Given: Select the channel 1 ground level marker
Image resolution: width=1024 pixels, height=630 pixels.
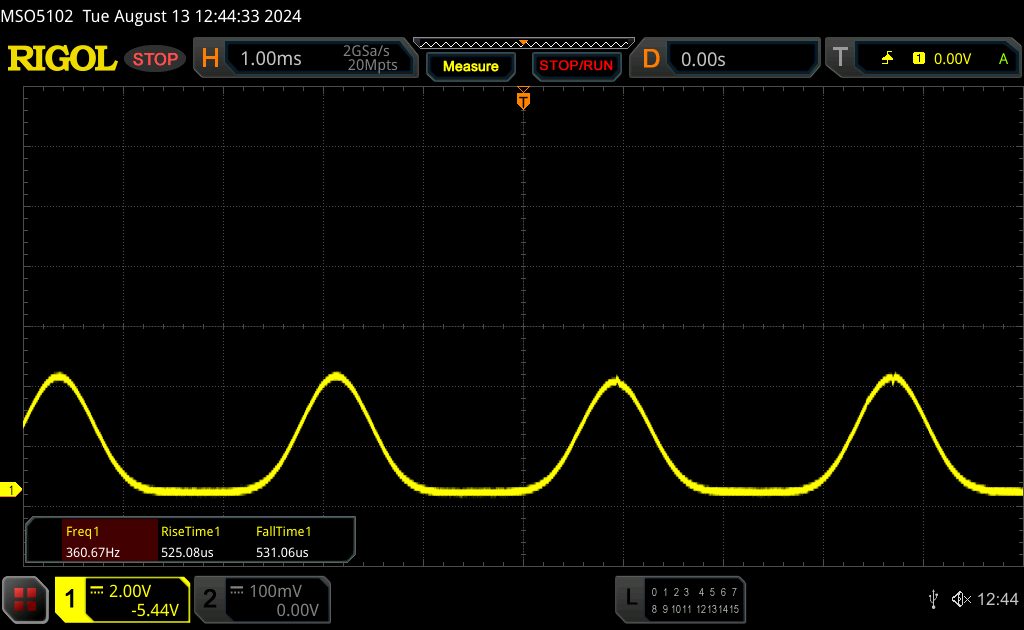Looking at the screenshot, I should tap(12, 489).
